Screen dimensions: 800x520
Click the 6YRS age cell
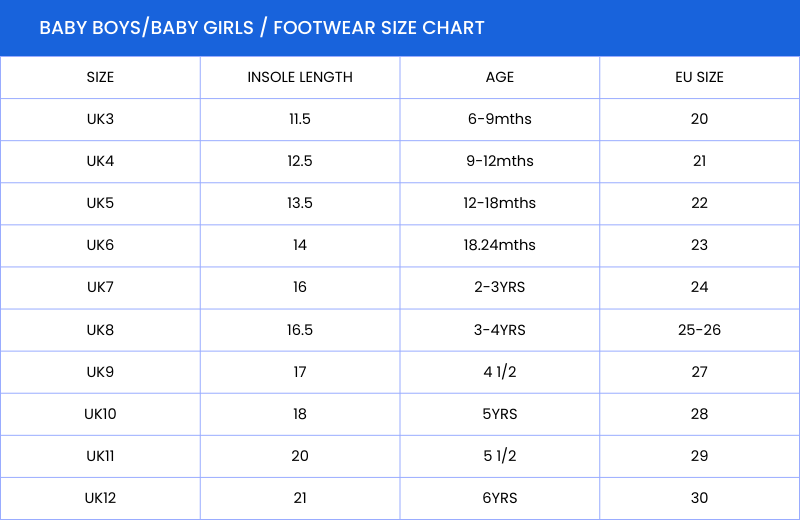coord(500,498)
